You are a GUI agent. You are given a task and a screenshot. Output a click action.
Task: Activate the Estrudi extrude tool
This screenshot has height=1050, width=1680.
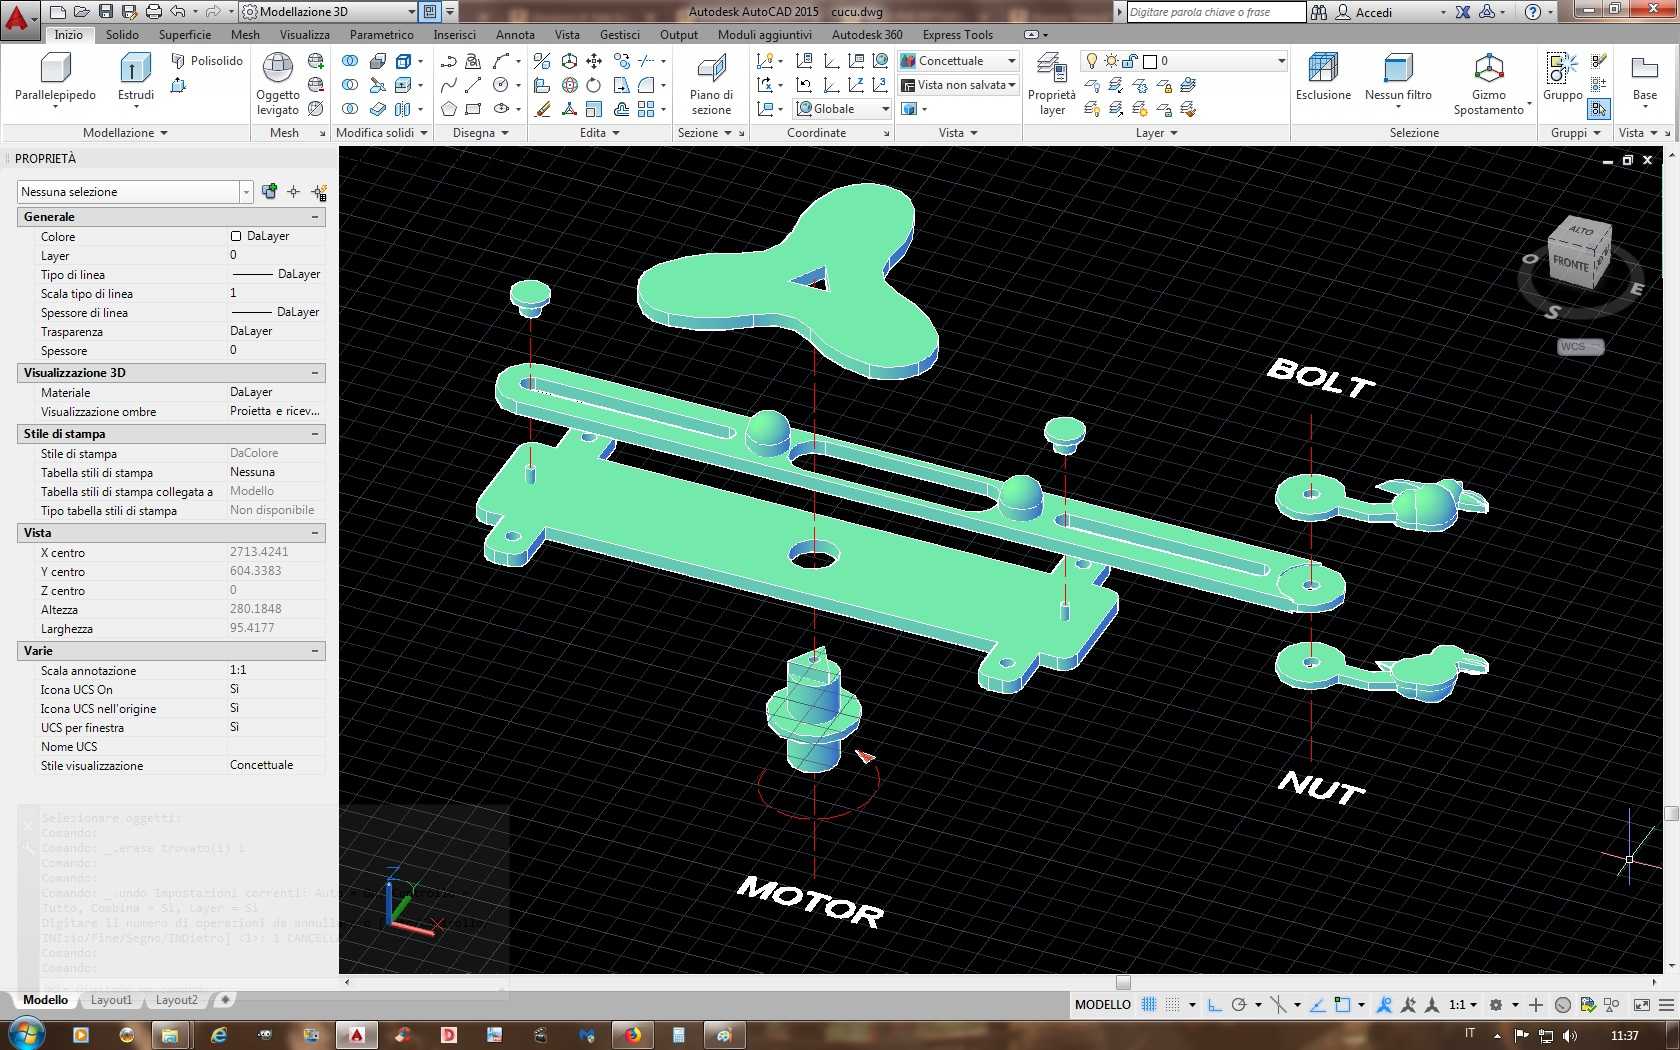pos(136,78)
